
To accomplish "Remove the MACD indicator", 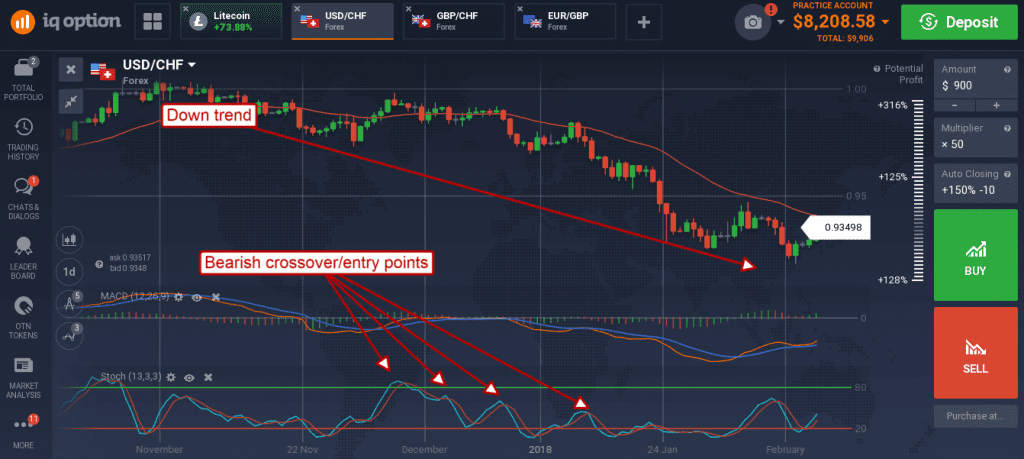I will click(x=216, y=296).
